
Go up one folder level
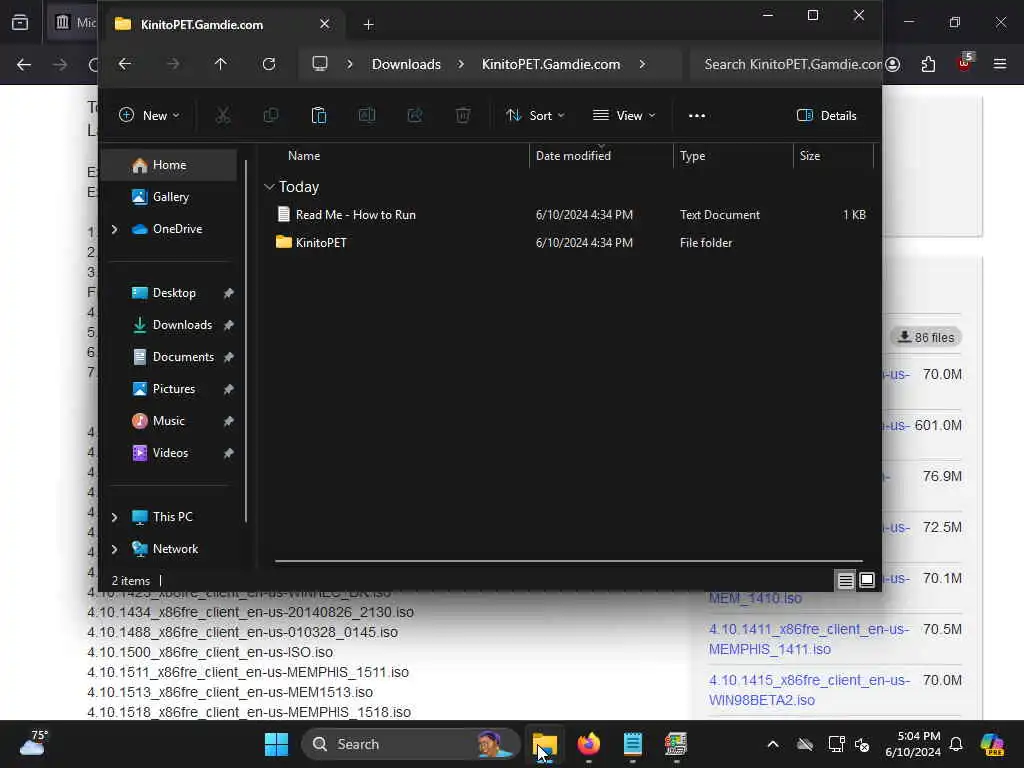(221, 64)
